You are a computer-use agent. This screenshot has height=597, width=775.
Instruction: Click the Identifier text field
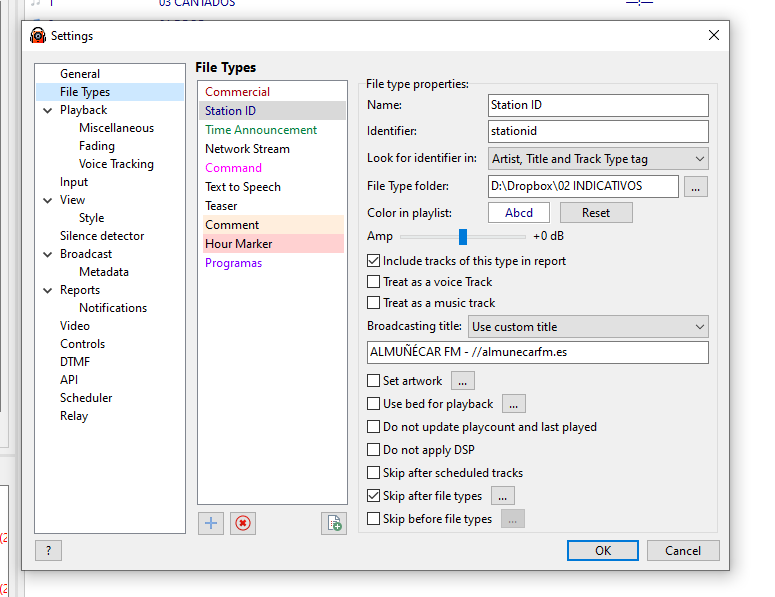pos(598,132)
